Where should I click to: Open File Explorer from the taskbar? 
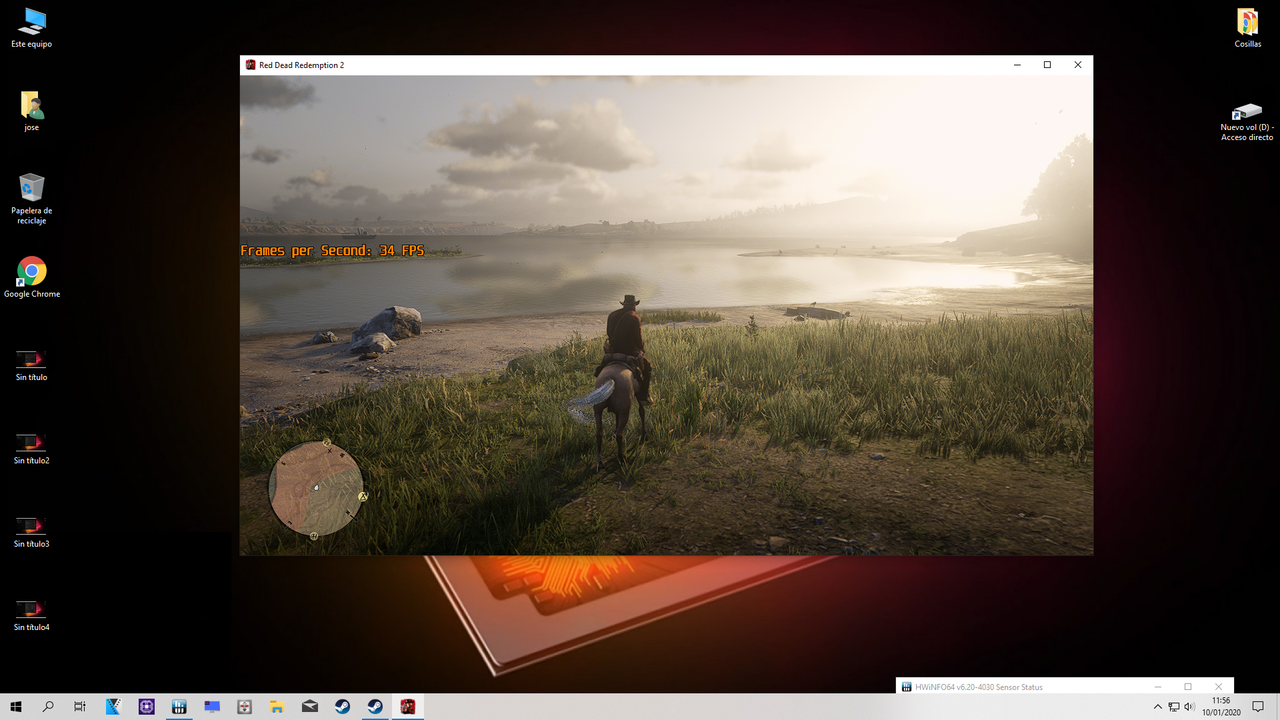277,707
